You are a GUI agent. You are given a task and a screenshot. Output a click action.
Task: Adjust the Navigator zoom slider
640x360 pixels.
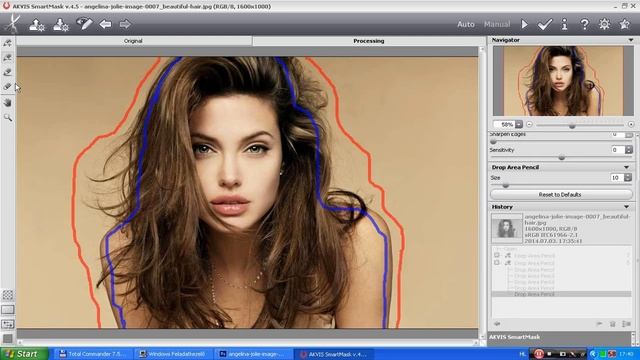[x=572, y=126]
